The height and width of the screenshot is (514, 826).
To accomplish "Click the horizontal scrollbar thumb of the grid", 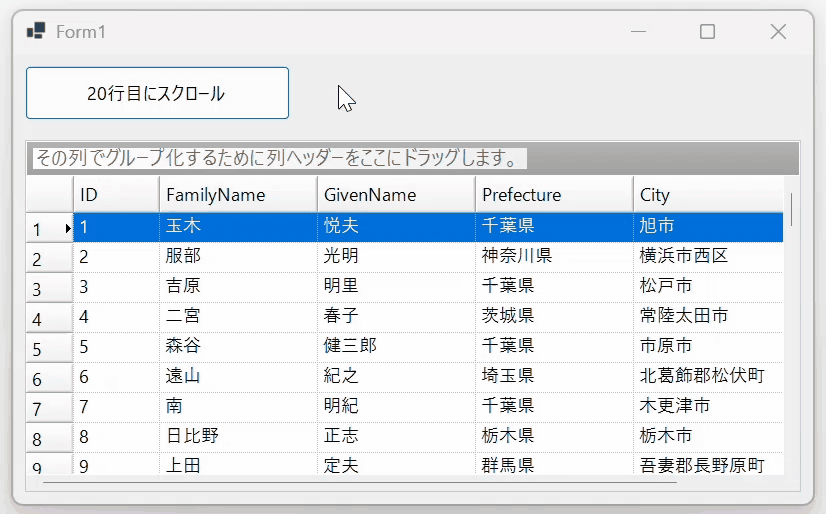I will (360, 482).
